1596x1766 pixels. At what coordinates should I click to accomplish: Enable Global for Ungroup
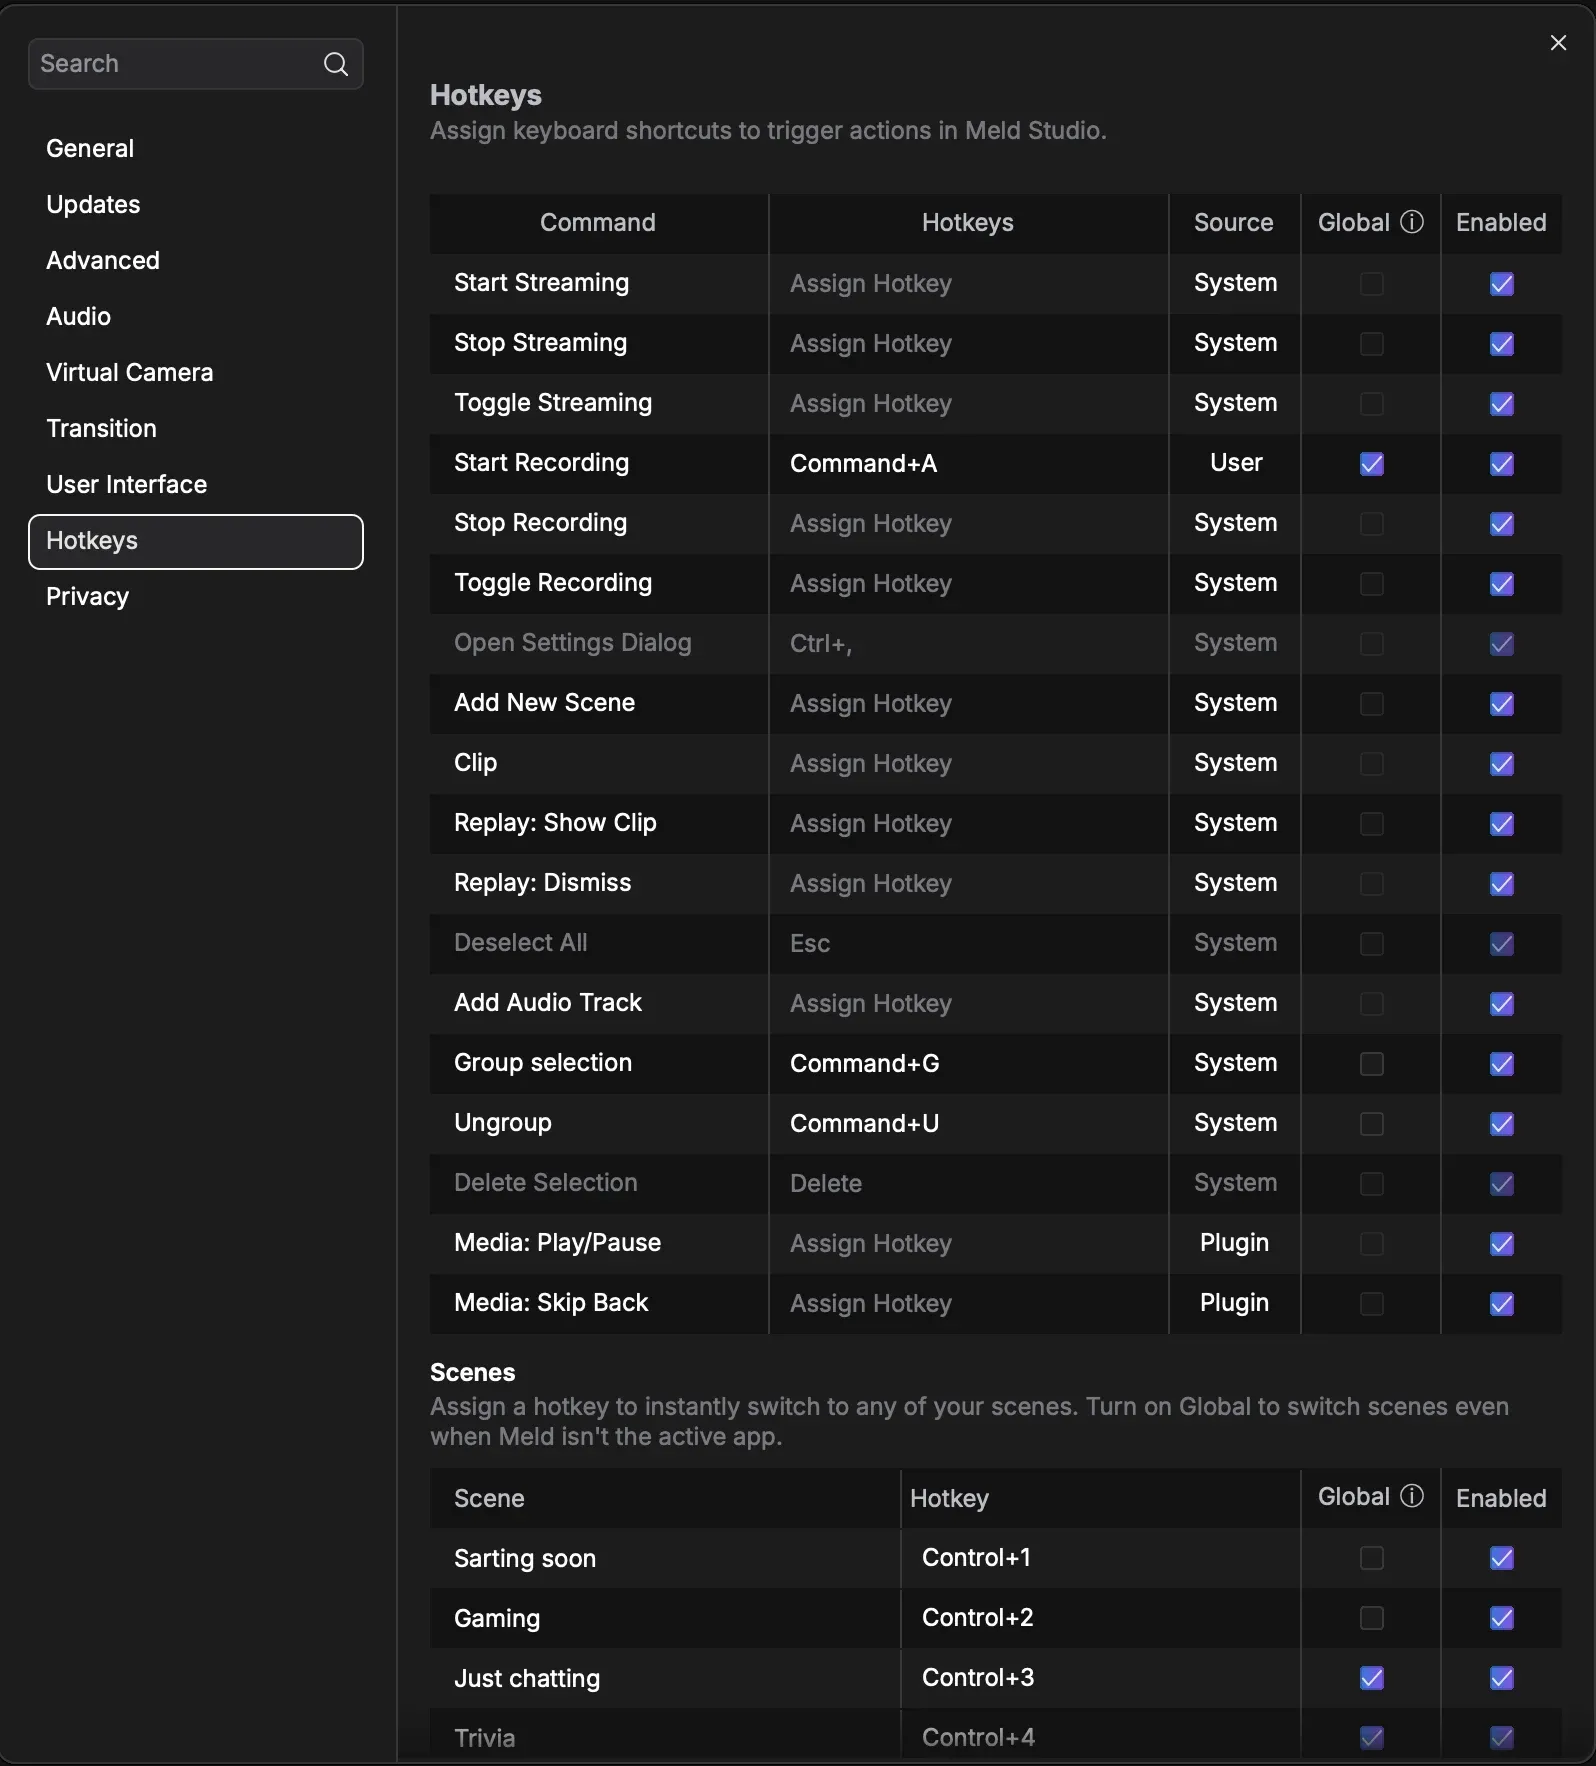[x=1372, y=1124]
